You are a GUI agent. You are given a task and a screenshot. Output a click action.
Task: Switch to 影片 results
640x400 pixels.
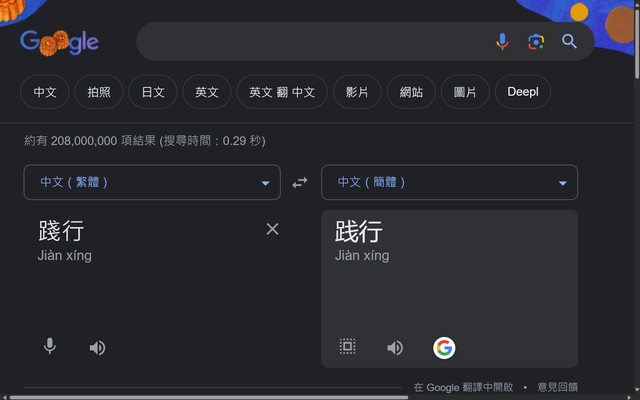[x=357, y=92]
